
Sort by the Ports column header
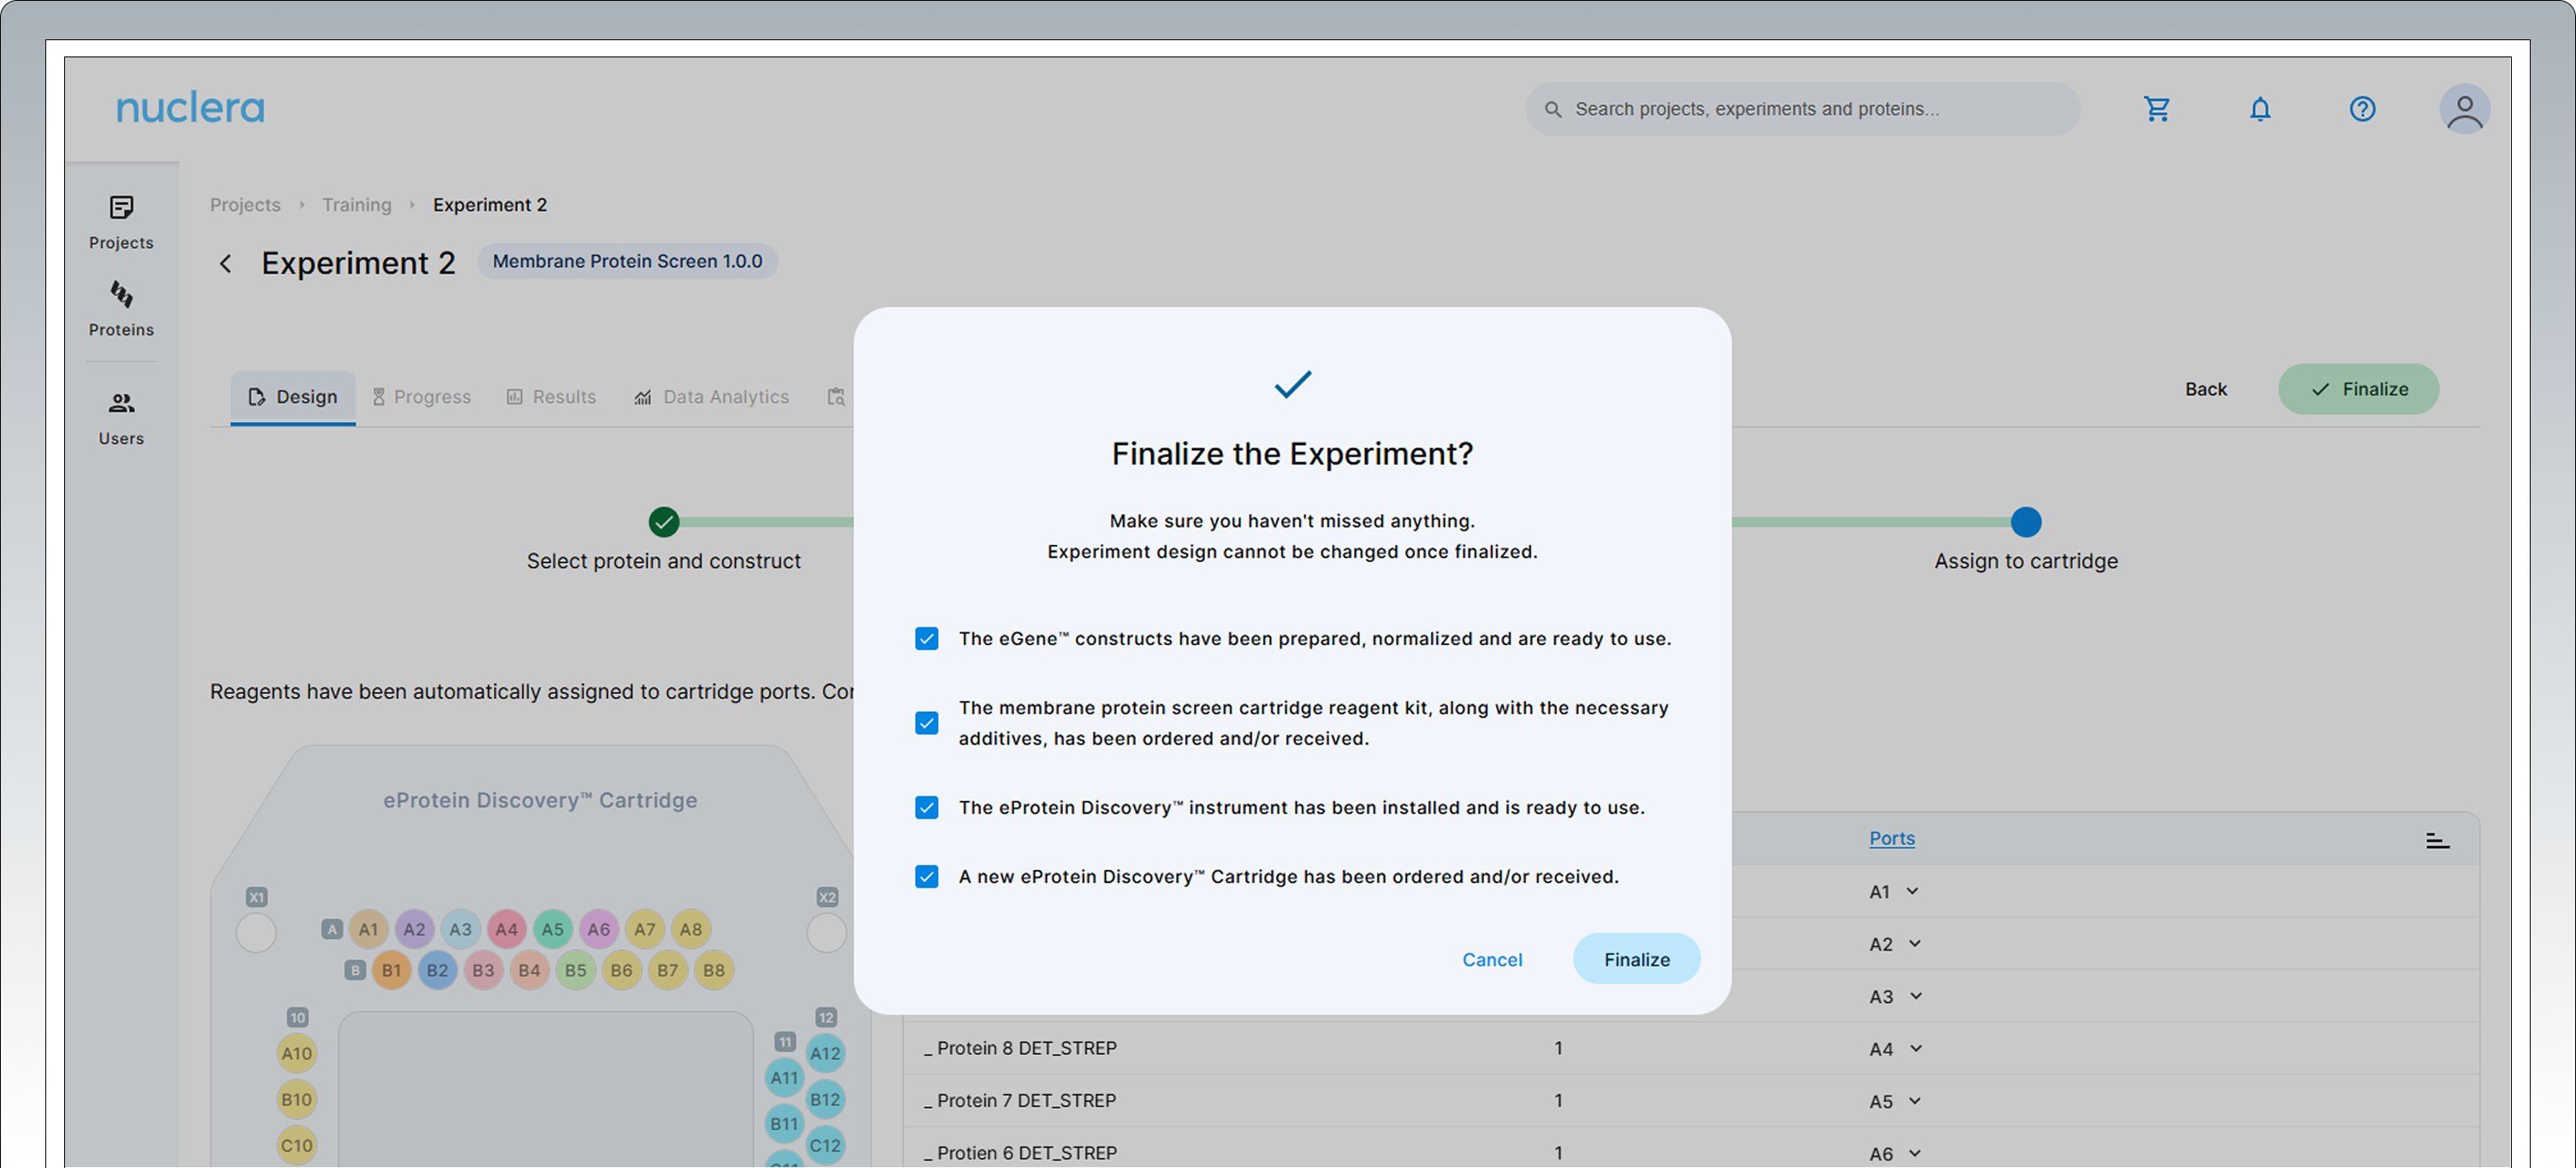[1892, 839]
